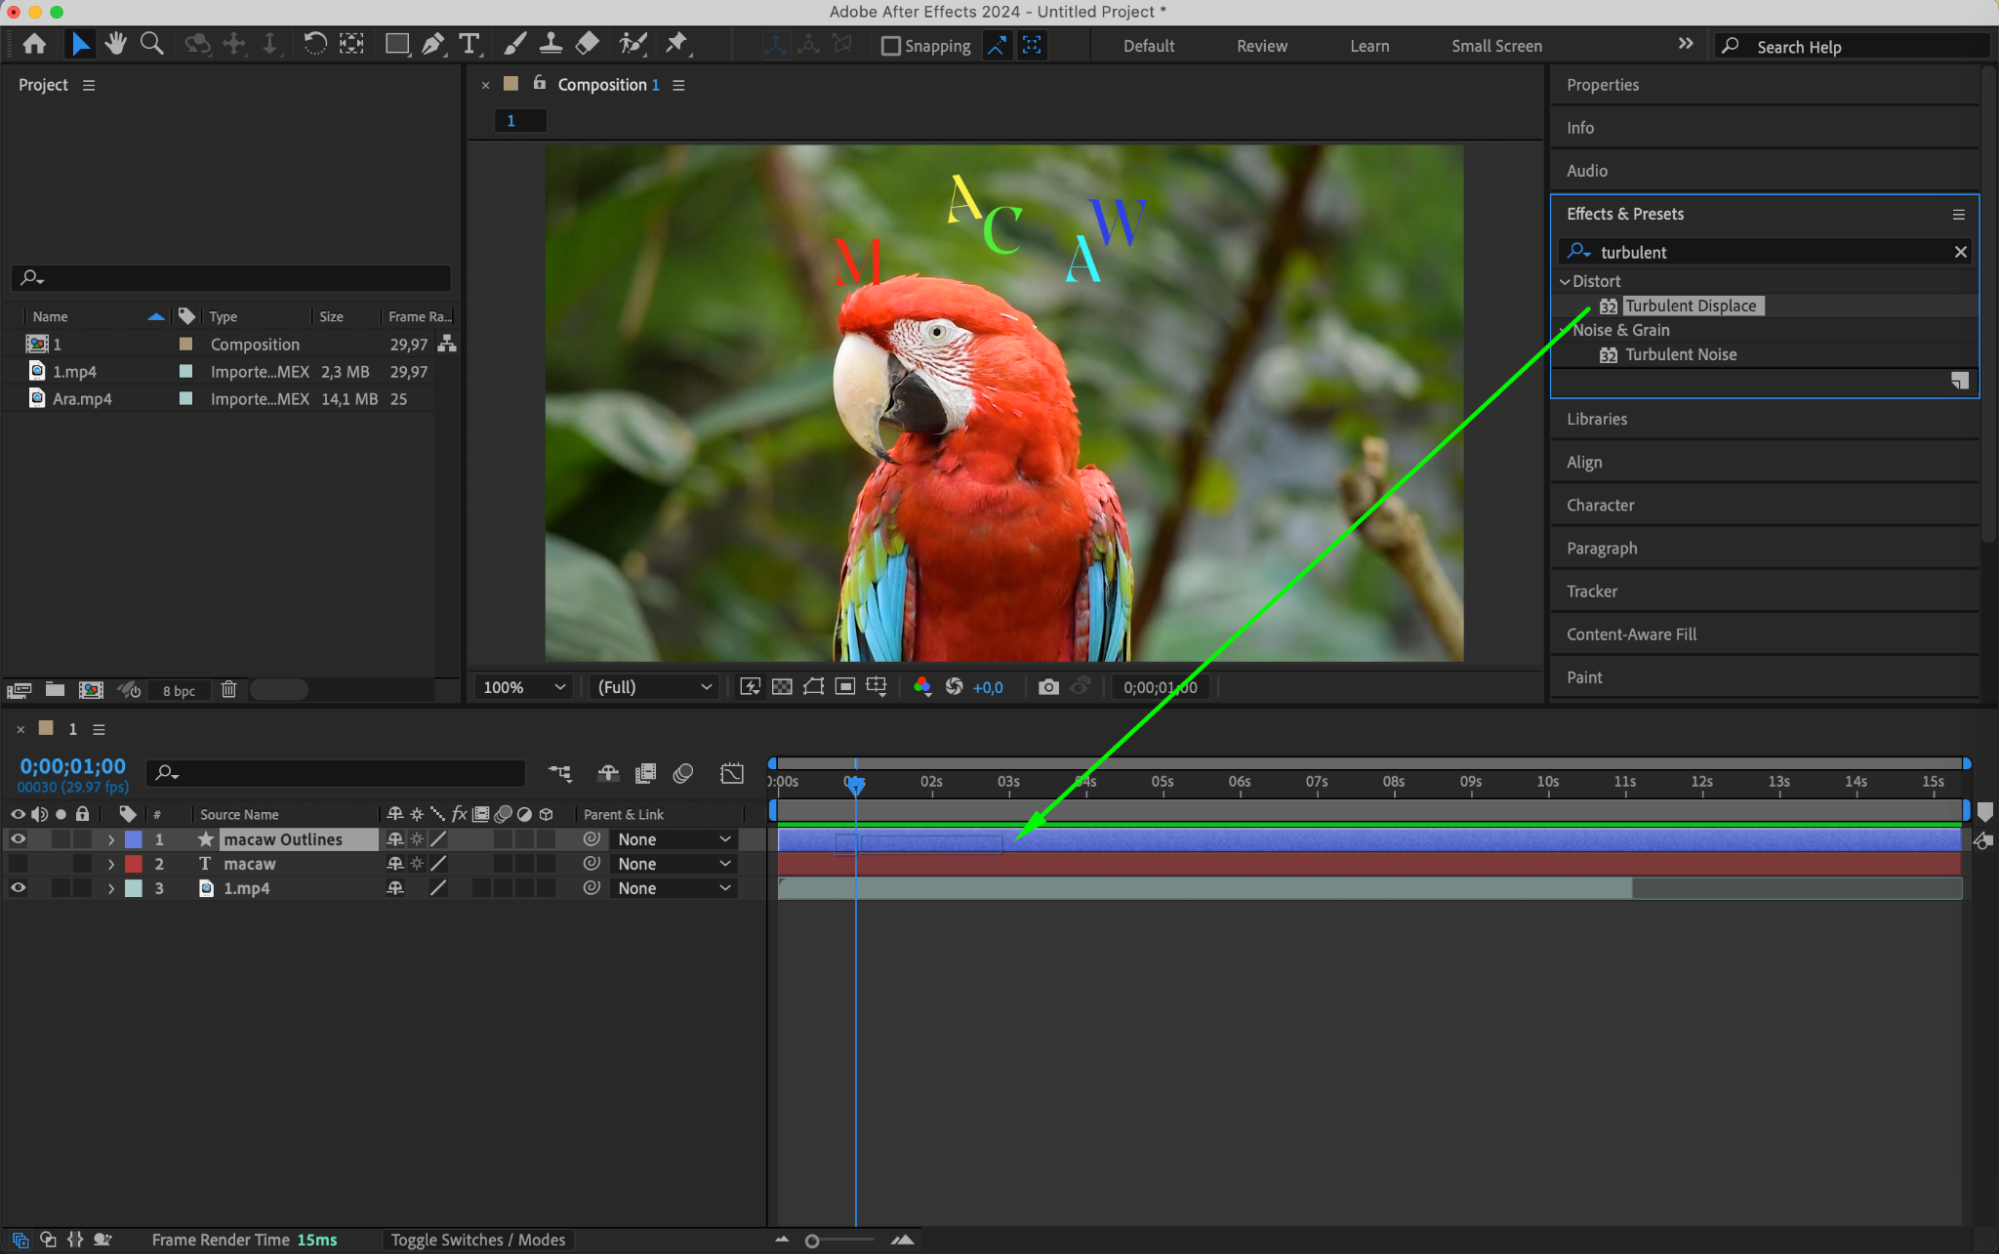Open parent dropdown for 1.mp4 layer
The height and width of the screenshot is (1255, 1999).
(x=674, y=888)
